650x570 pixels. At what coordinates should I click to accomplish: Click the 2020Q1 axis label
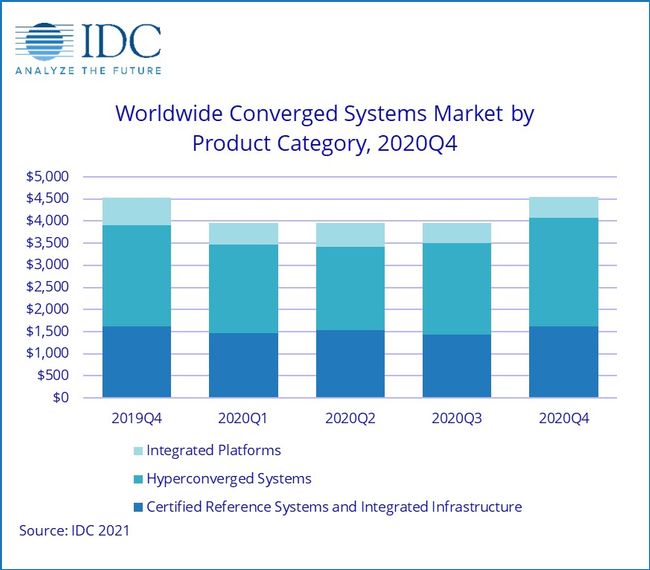[243, 418]
